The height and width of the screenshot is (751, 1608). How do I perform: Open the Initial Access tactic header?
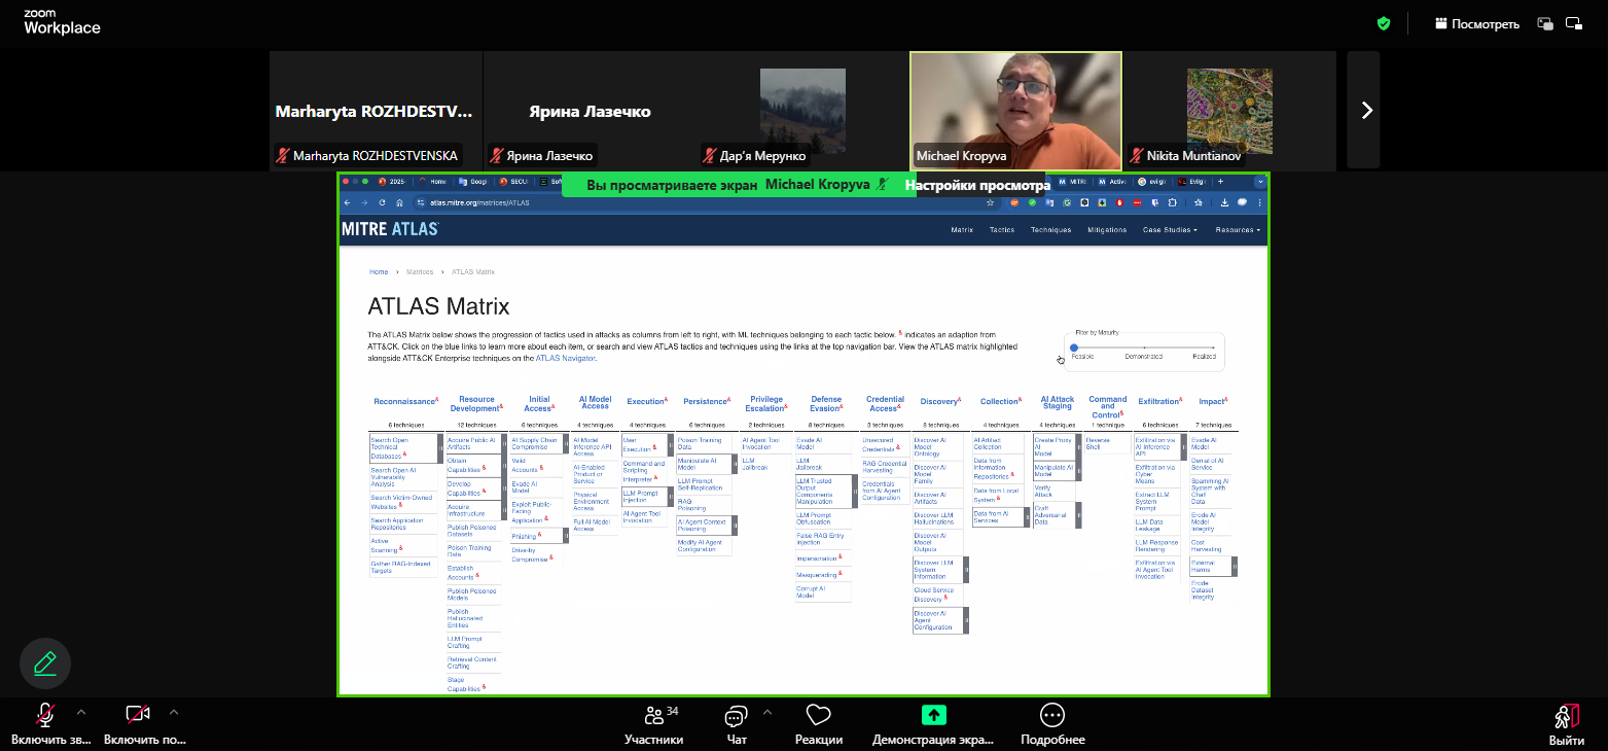[539, 404]
